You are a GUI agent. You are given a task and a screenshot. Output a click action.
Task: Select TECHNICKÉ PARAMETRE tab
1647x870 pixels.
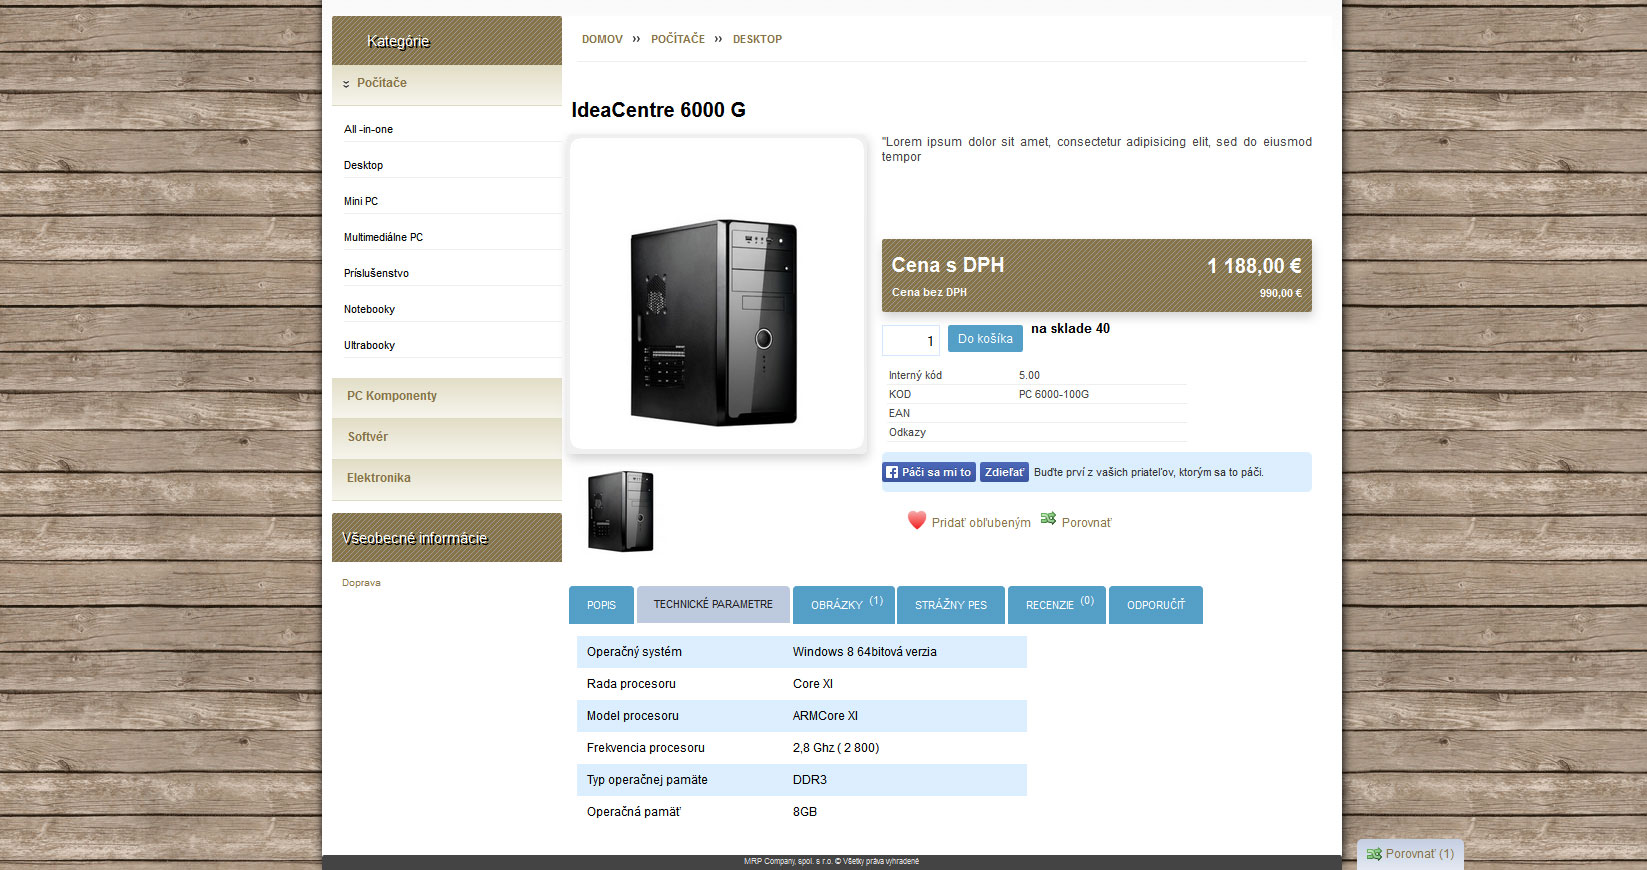713,605
